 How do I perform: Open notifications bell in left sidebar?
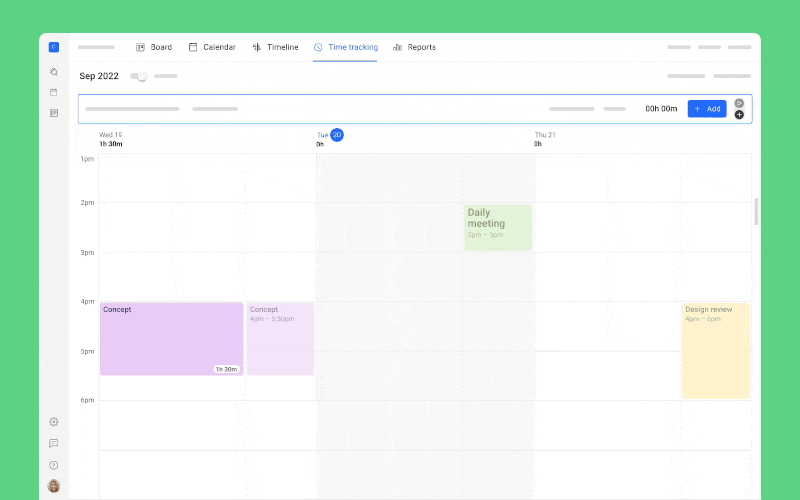[x=54, y=72]
